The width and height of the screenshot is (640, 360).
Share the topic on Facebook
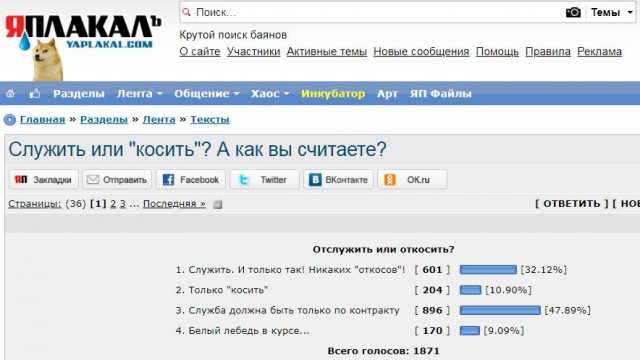[191, 180]
